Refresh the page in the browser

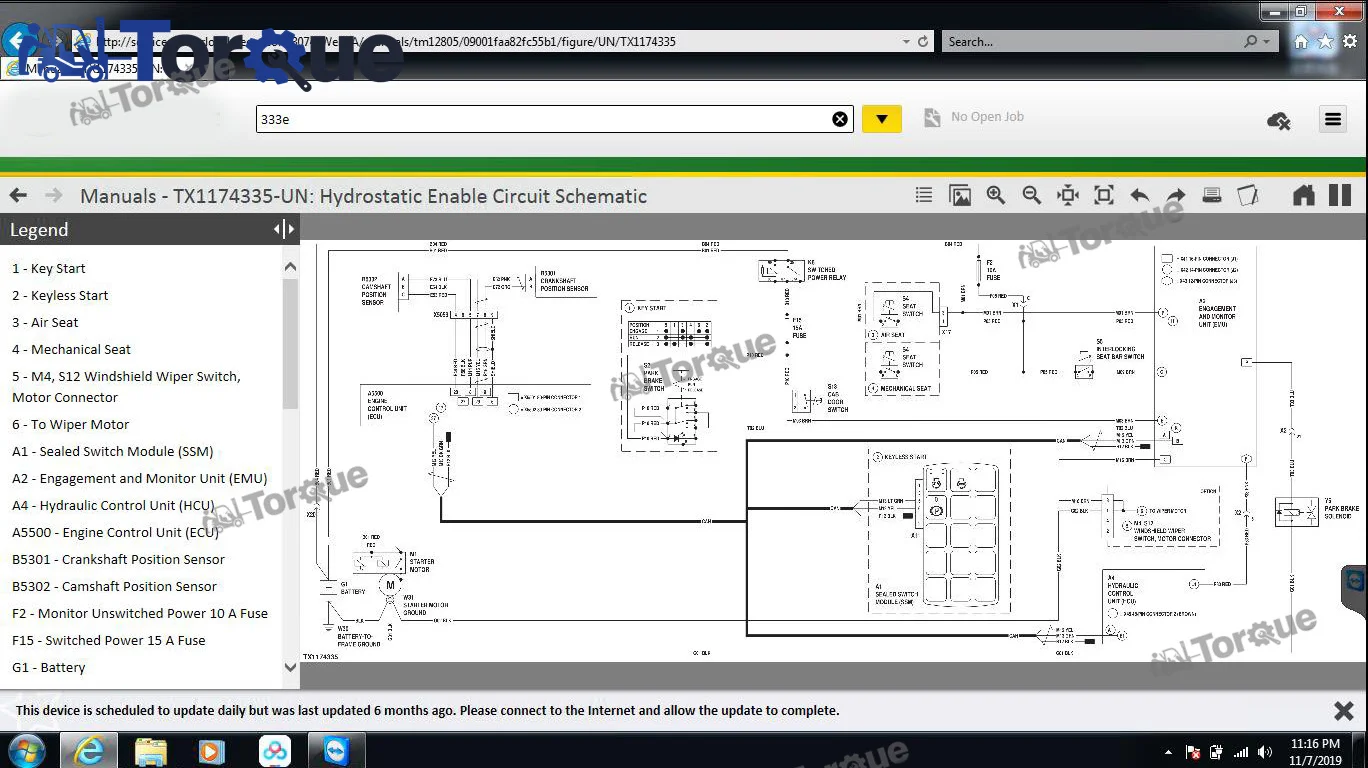pos(923,42)
